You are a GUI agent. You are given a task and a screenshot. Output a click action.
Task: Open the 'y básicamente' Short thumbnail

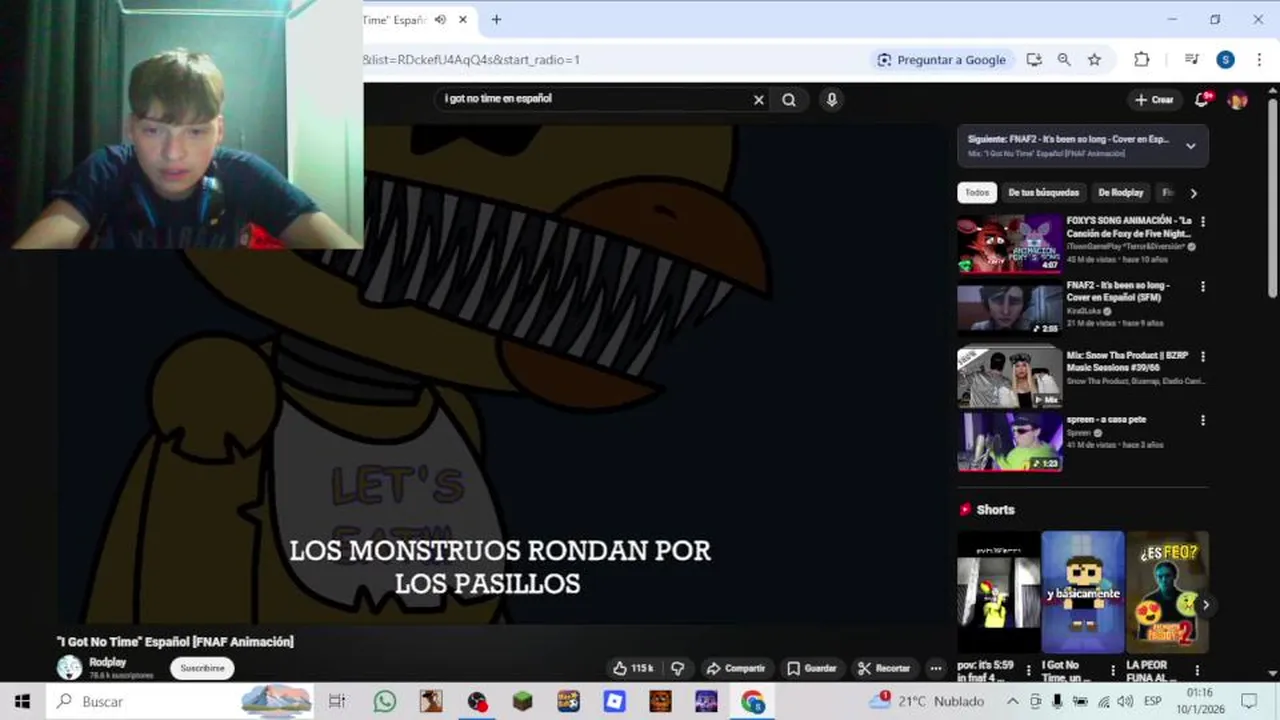tap(1083, 592)
